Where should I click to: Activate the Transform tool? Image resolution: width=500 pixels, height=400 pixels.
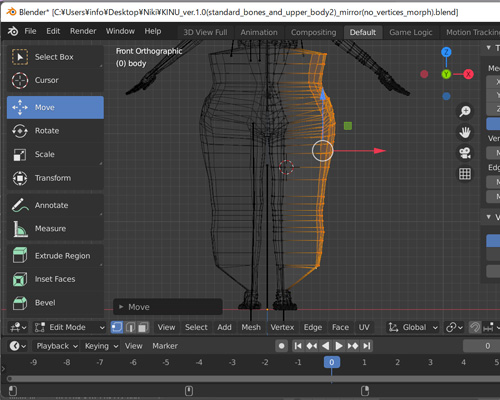(55, 178)
